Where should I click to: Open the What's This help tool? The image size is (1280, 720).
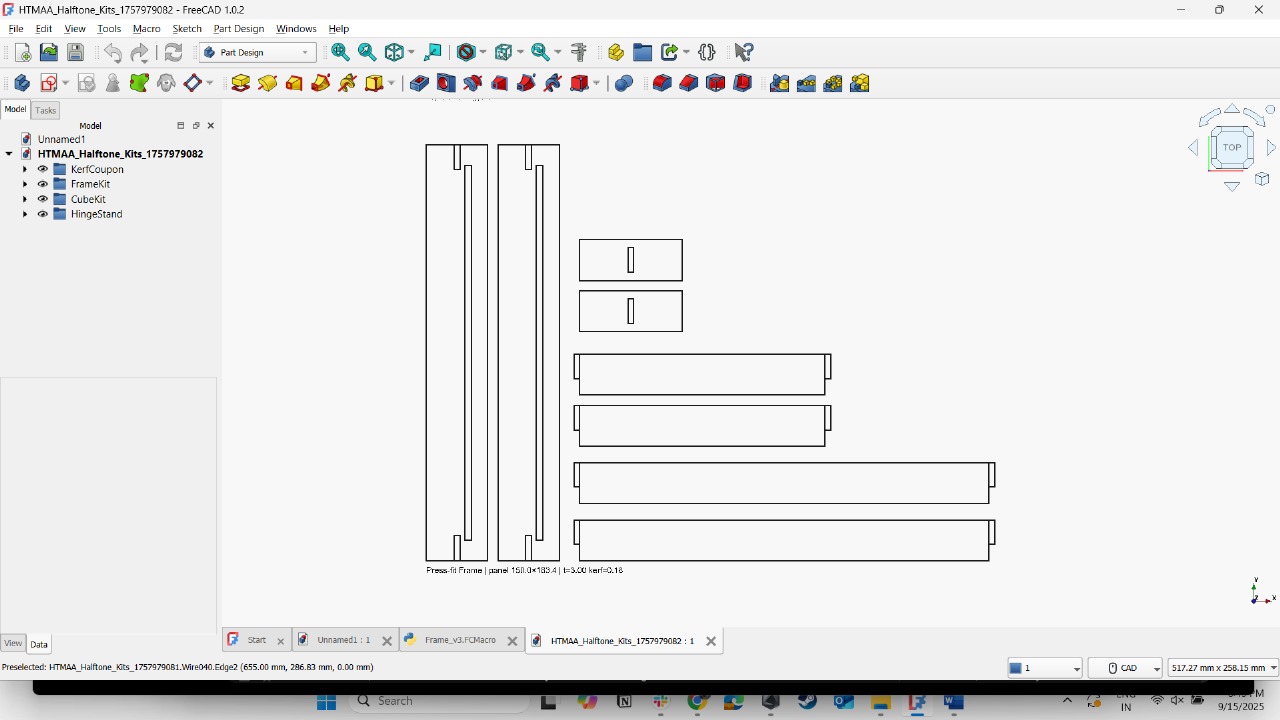coord(743,52)
